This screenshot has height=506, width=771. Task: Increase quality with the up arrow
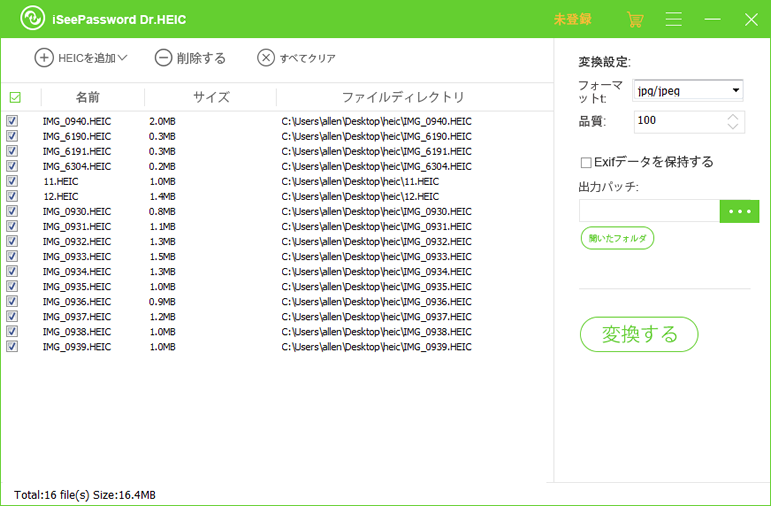coord(733,117)
